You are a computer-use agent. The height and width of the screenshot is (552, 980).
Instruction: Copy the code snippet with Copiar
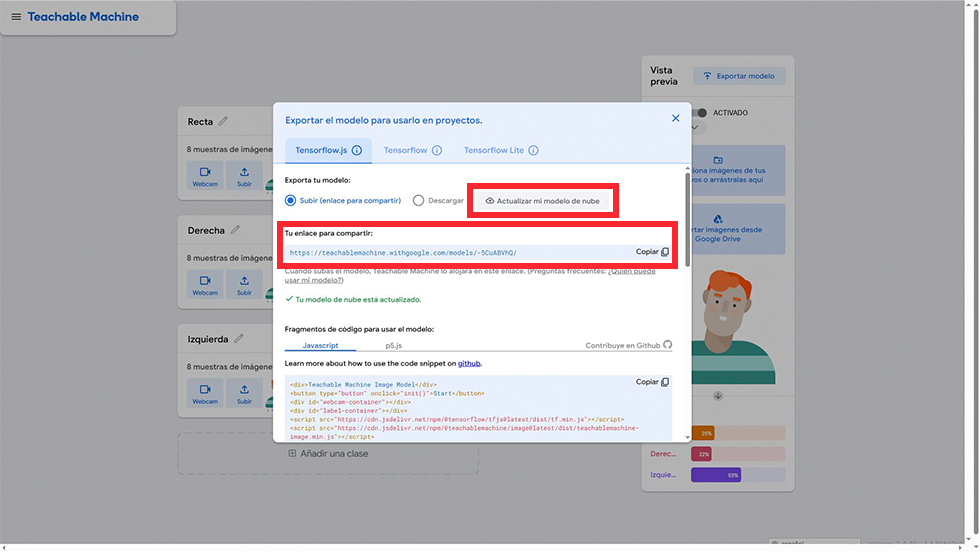click(x=652, y=382)
